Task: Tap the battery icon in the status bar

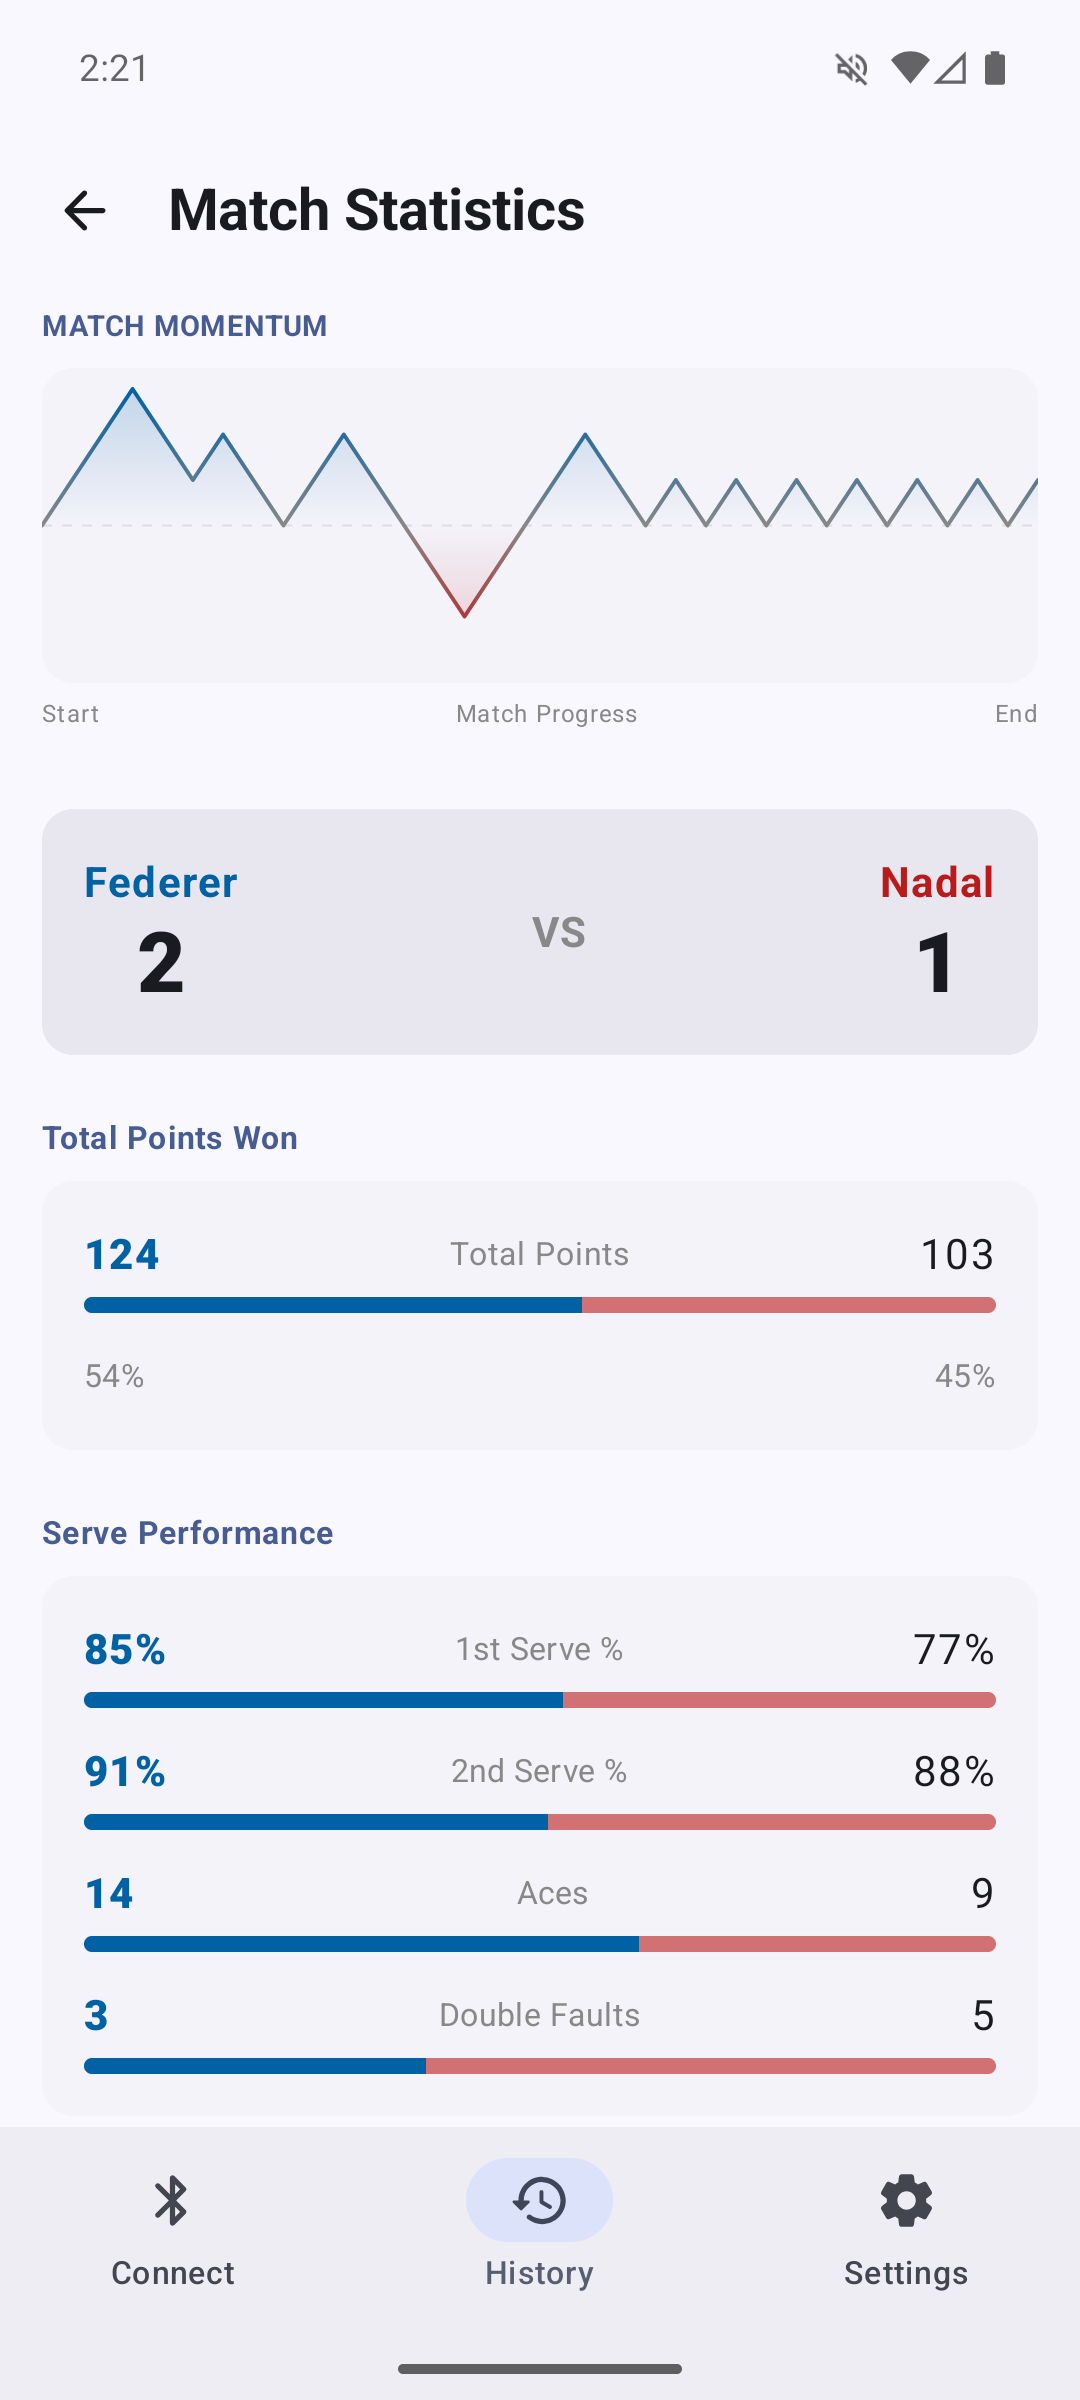Action: 995,67
